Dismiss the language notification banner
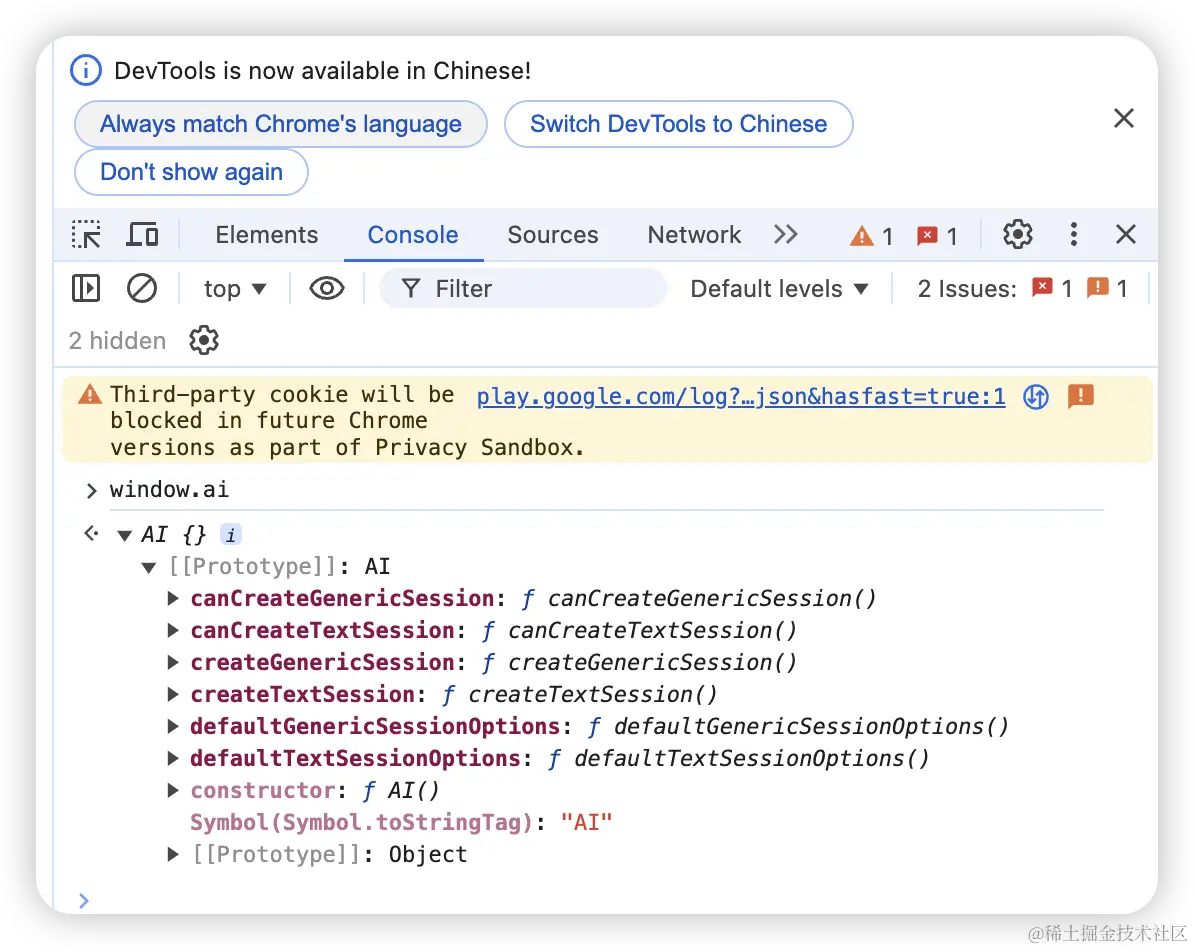This screenshot has width=1194, height=950. tap(1124, 118)
